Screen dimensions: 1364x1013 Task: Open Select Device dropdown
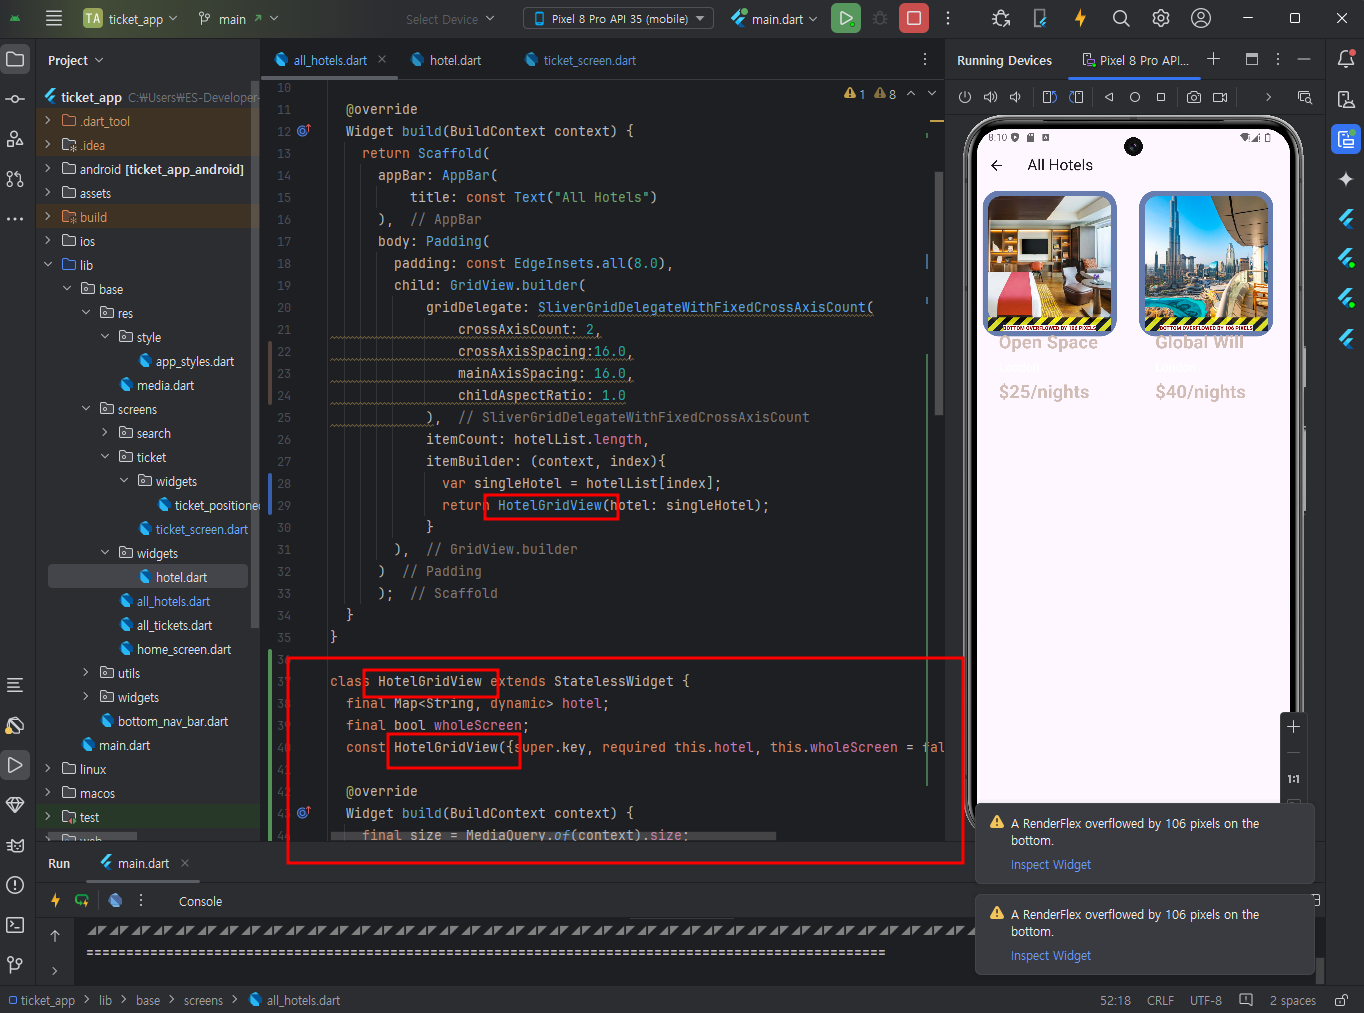[450, 18]
